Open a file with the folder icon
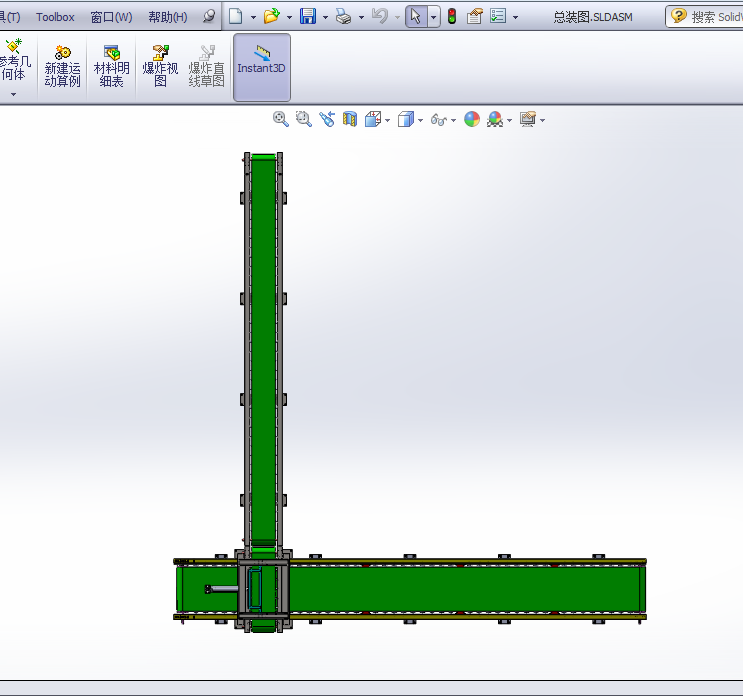 272,17
